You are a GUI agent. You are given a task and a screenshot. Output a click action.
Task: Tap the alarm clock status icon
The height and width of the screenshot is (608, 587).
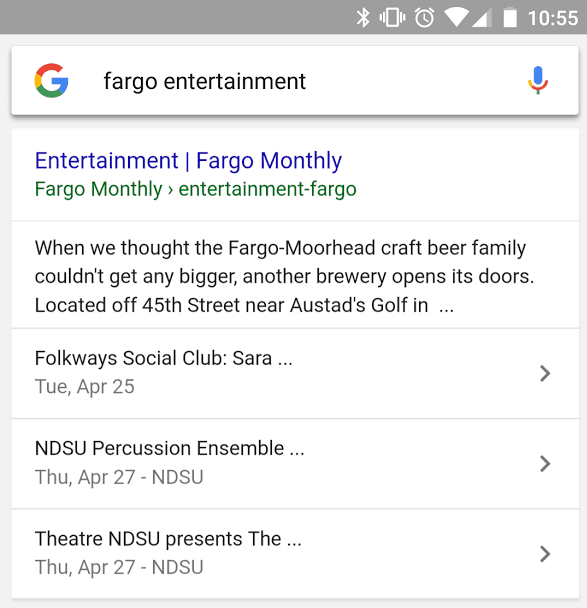point(425,18)
